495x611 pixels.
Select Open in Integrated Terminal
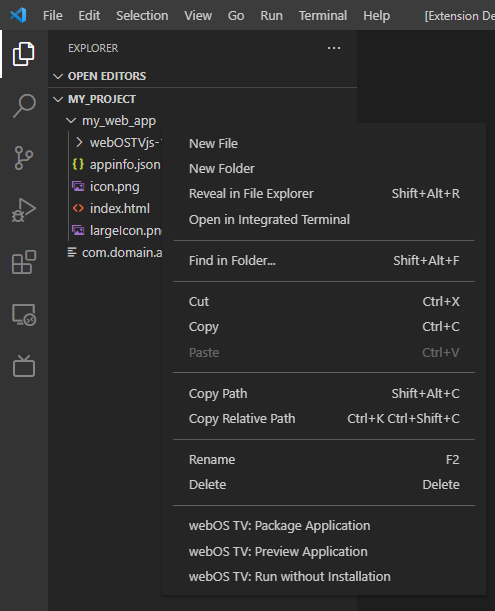(324, 220)
